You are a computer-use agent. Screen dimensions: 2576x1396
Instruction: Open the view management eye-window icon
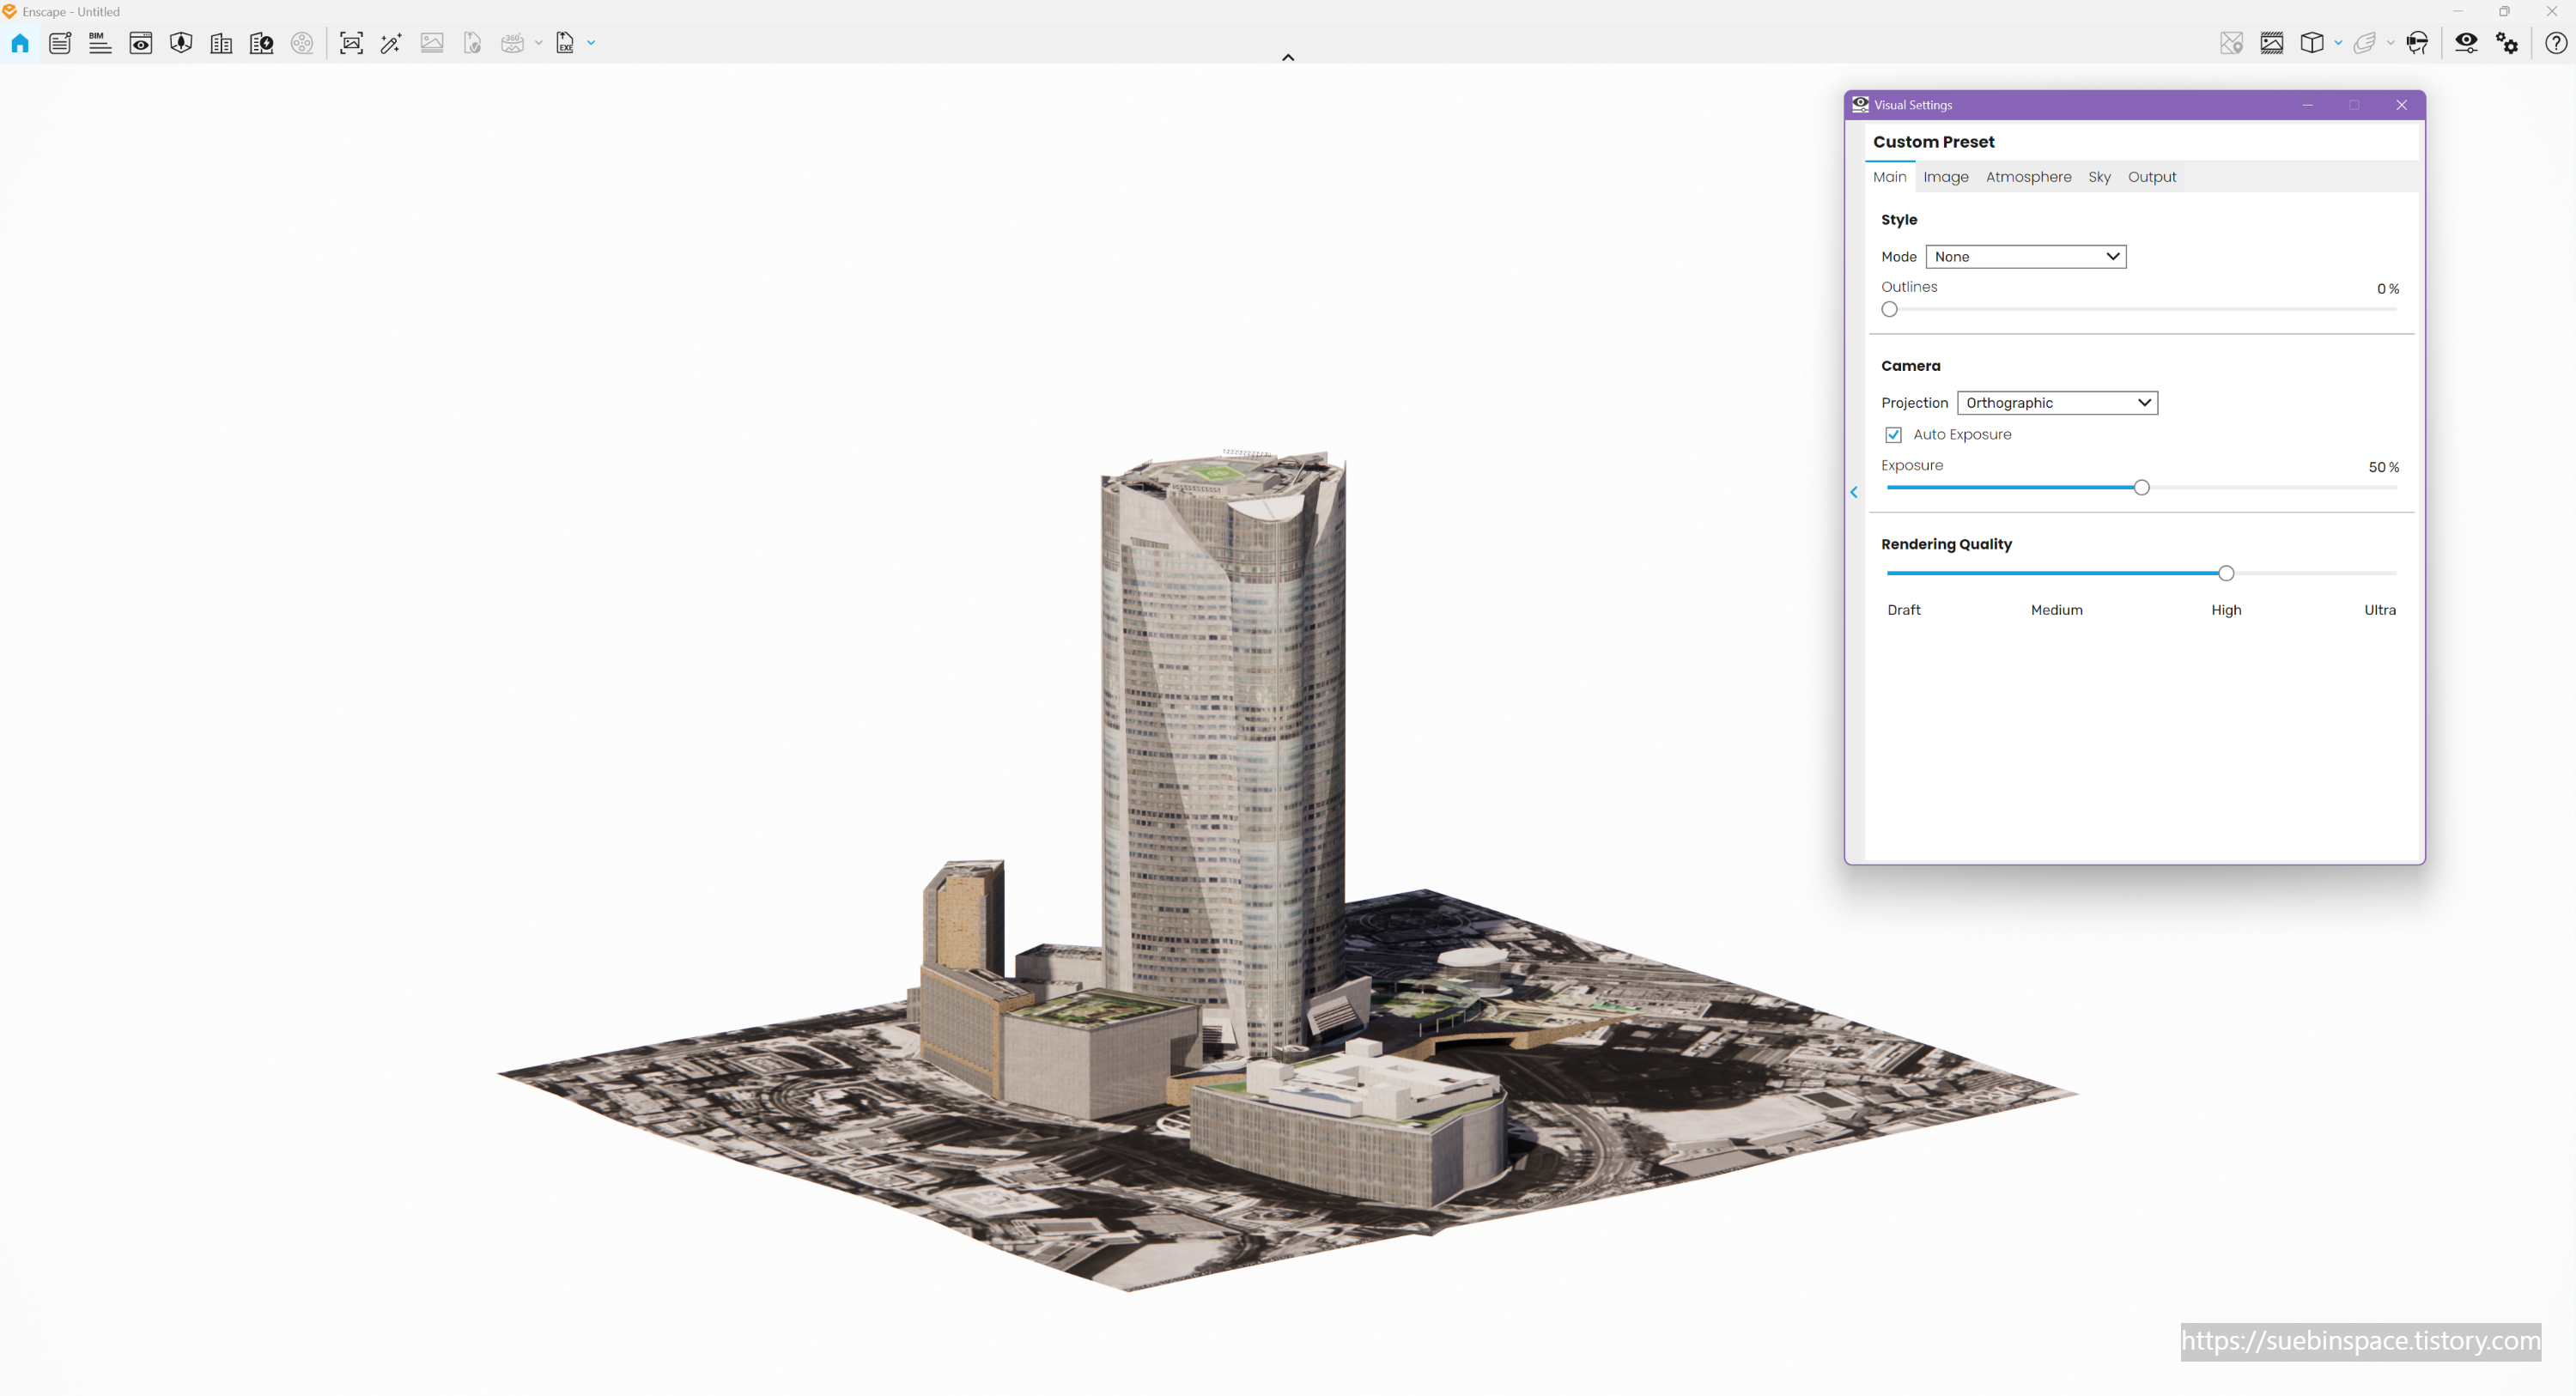(141, 43)
